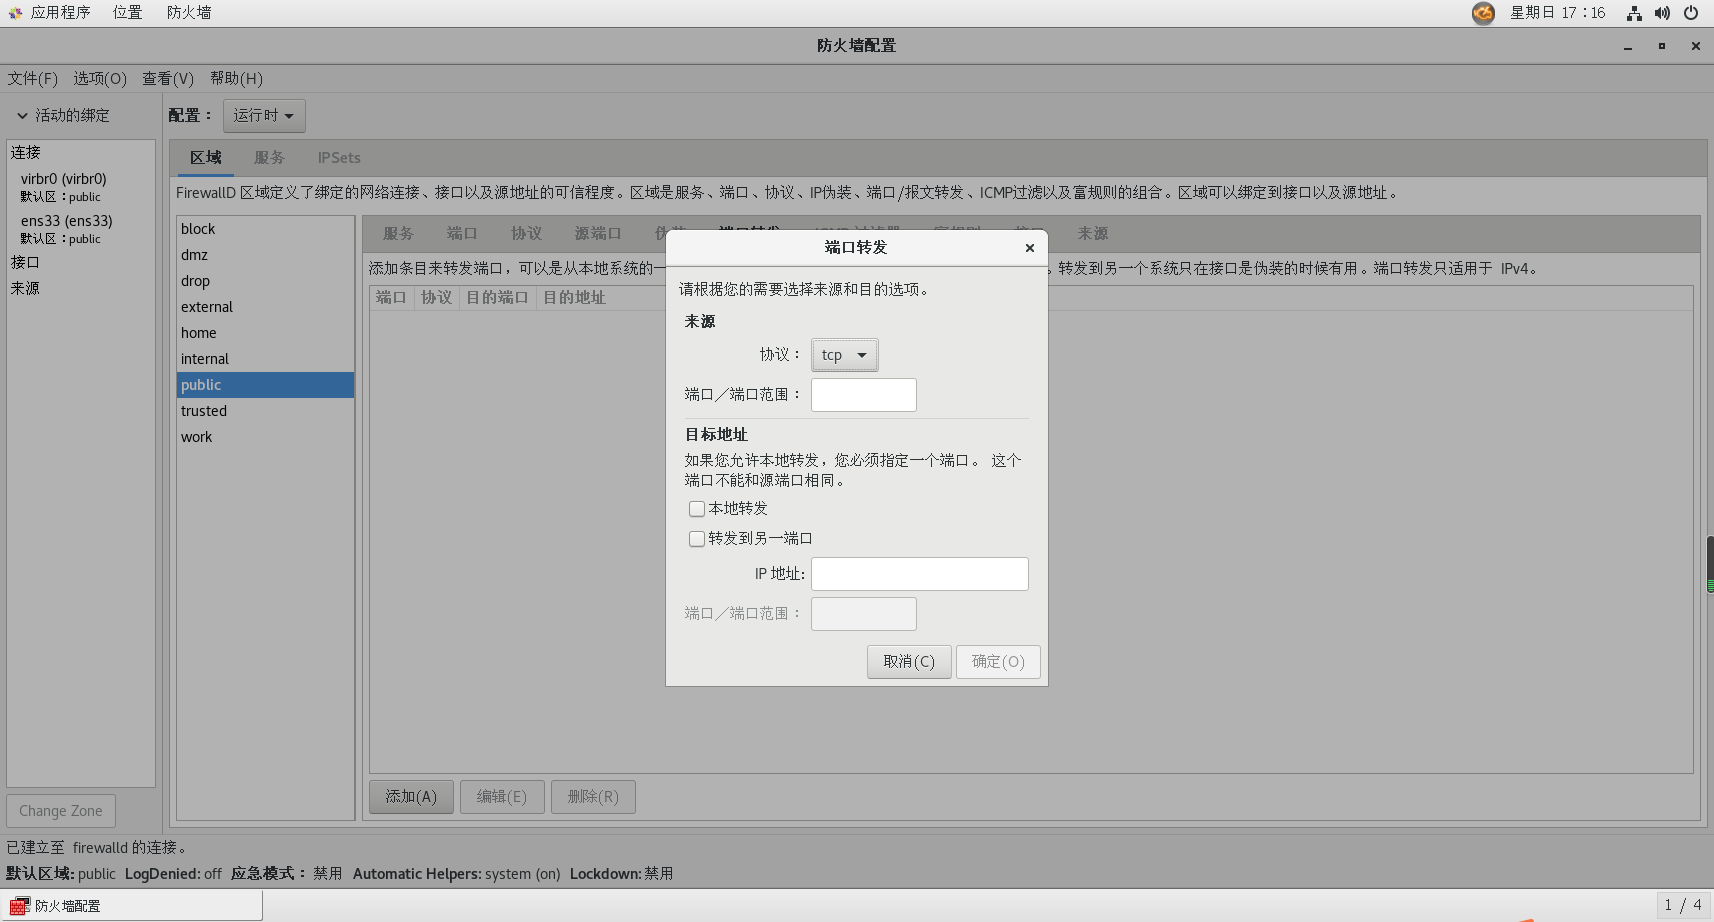This screenshot has width=1714, height=922.
Task: Click the 协议 column header in table
Action: (x=436, y=298)
